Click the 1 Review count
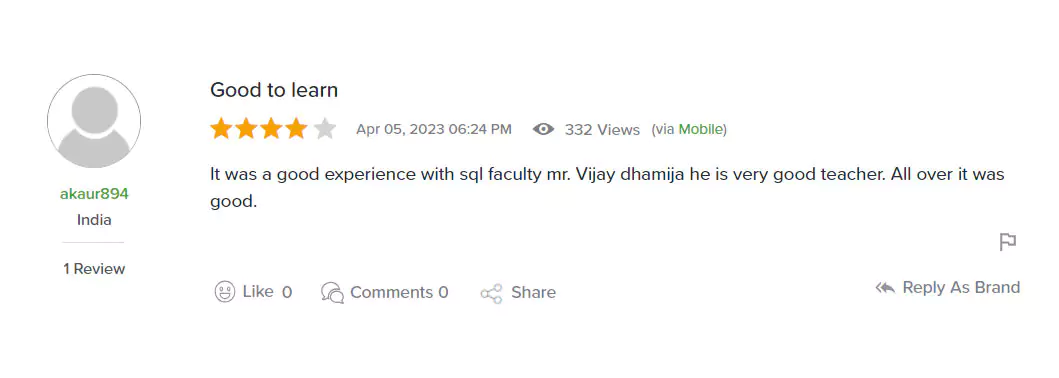Screen dimensions: 1059x378 tap(94, 269)
